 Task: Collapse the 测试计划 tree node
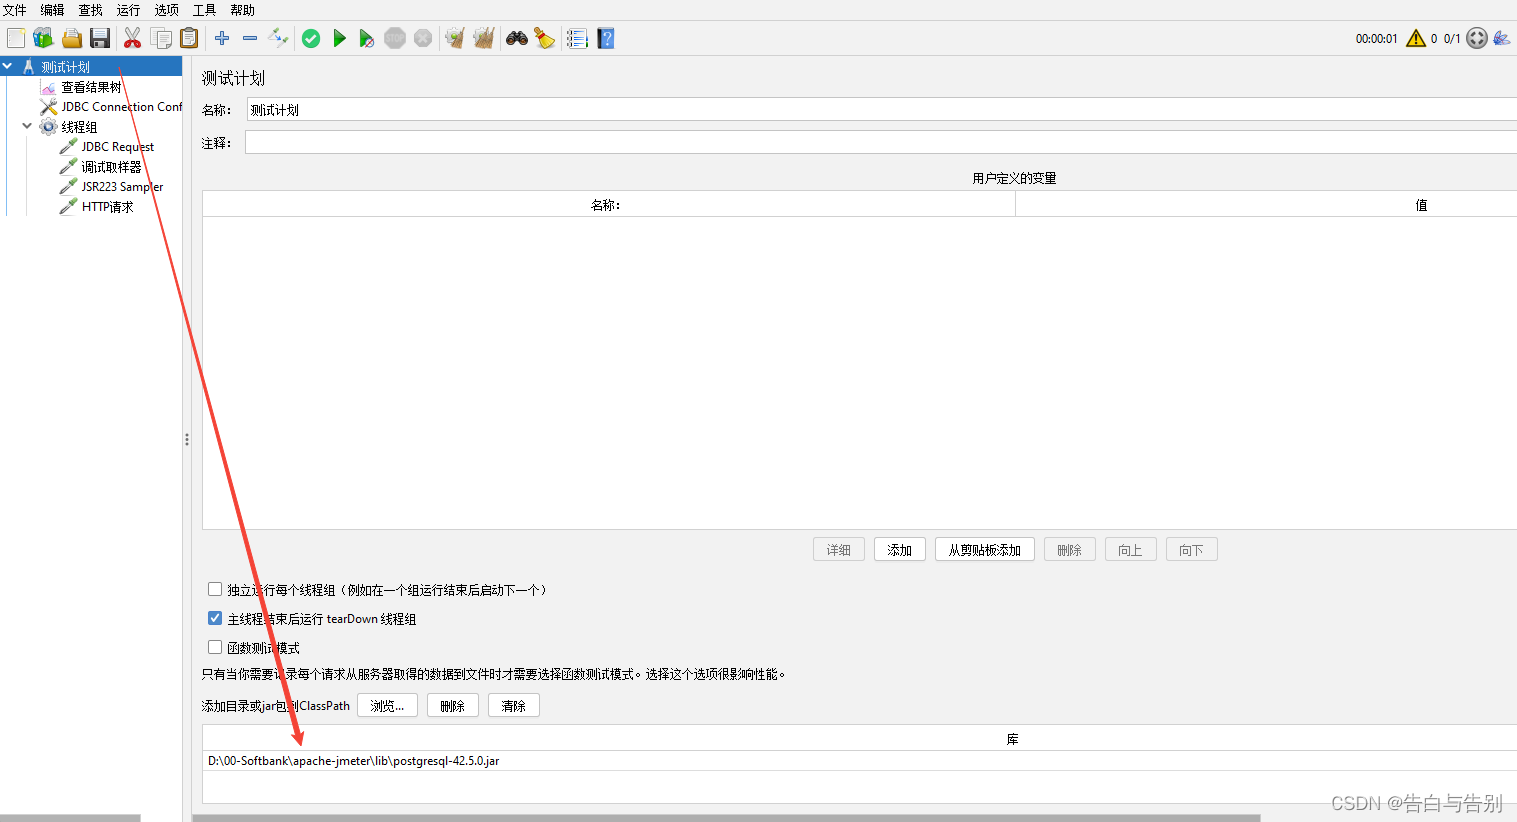click(x=8, y=65)
